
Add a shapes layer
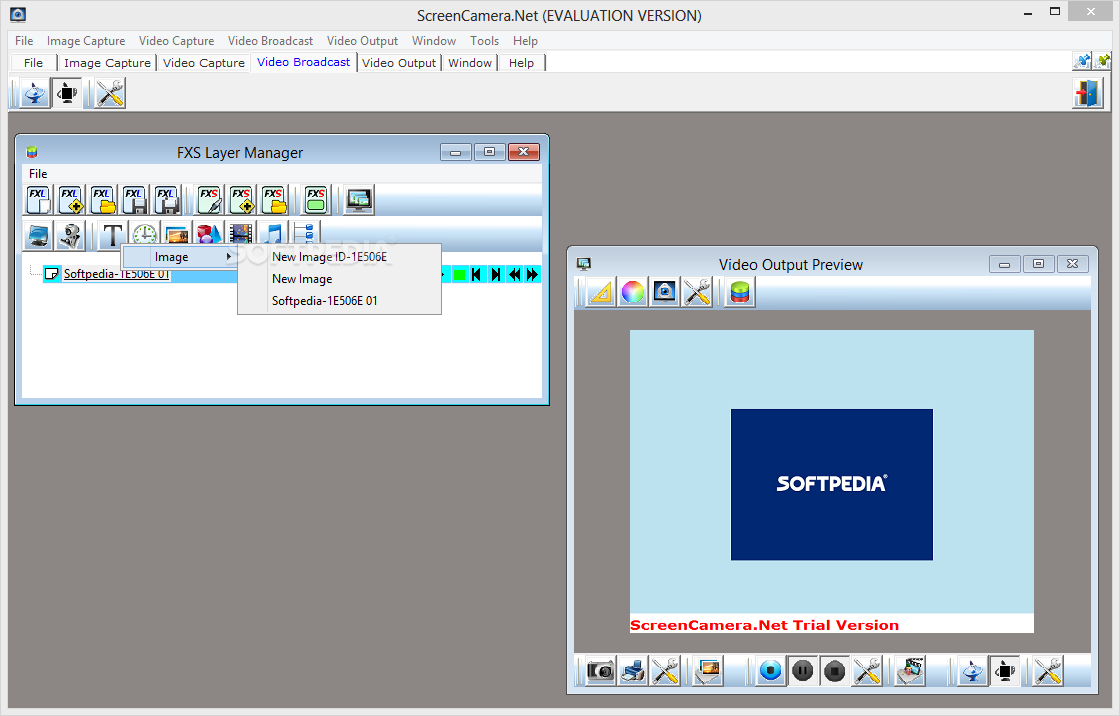pyautogui.click(x=209, y=233)
